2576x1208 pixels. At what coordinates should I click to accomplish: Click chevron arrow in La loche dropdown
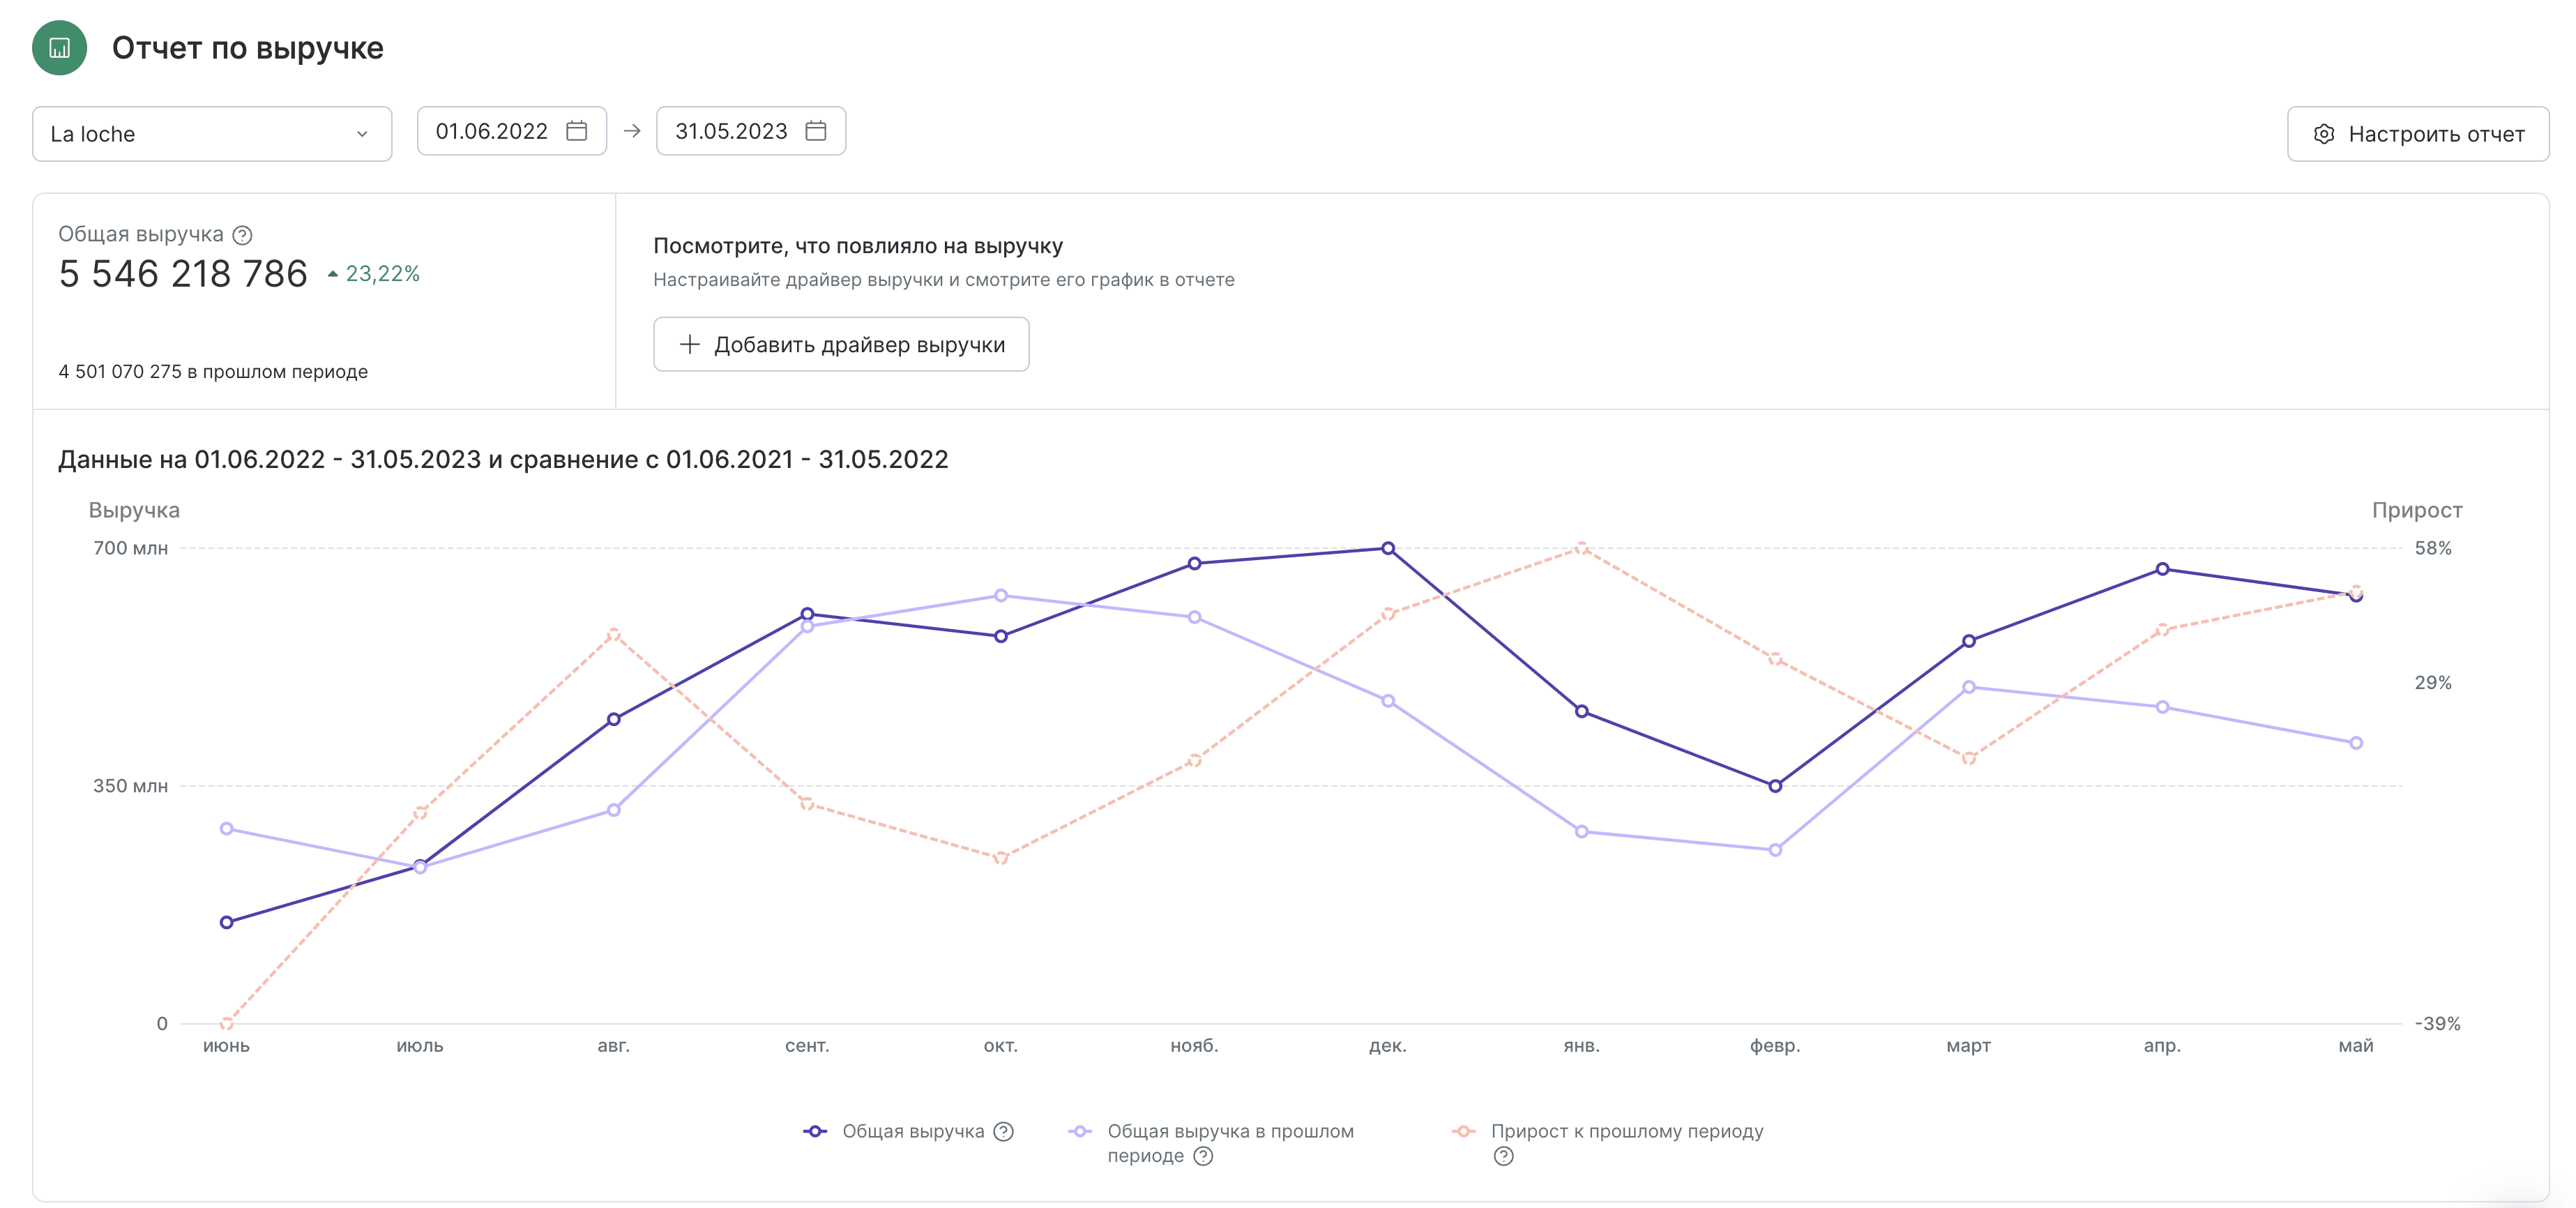(x=362, y=134)
